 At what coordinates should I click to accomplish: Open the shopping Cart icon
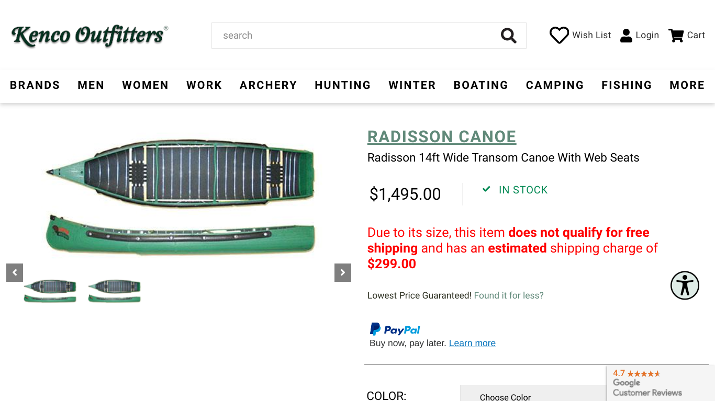click(676, 35)
